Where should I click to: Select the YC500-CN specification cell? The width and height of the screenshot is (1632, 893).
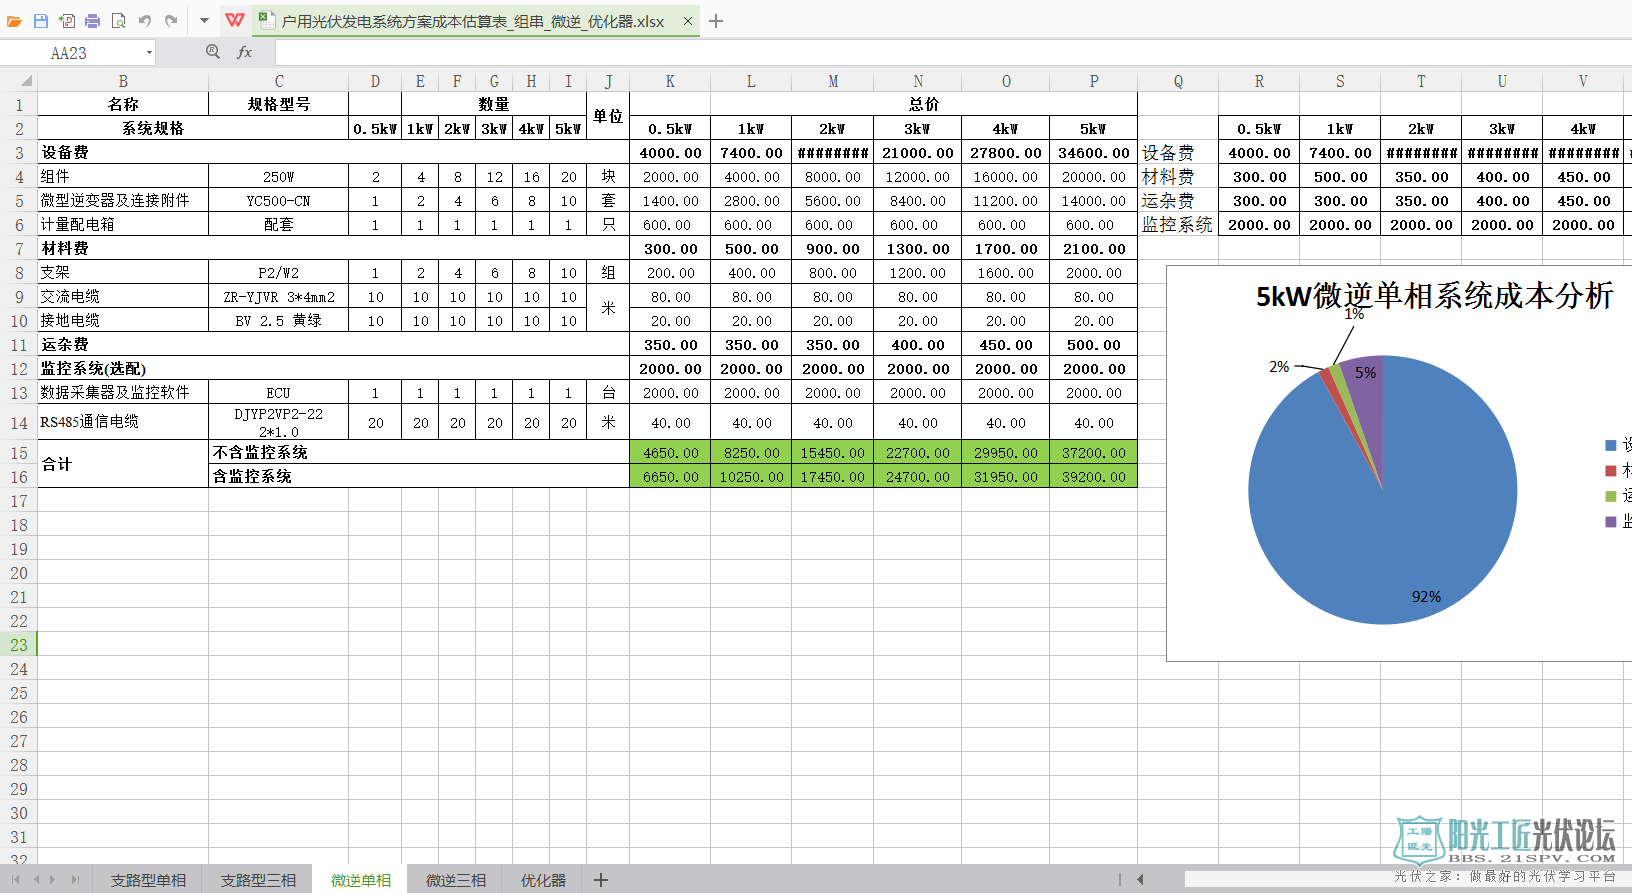pos(278,201)
